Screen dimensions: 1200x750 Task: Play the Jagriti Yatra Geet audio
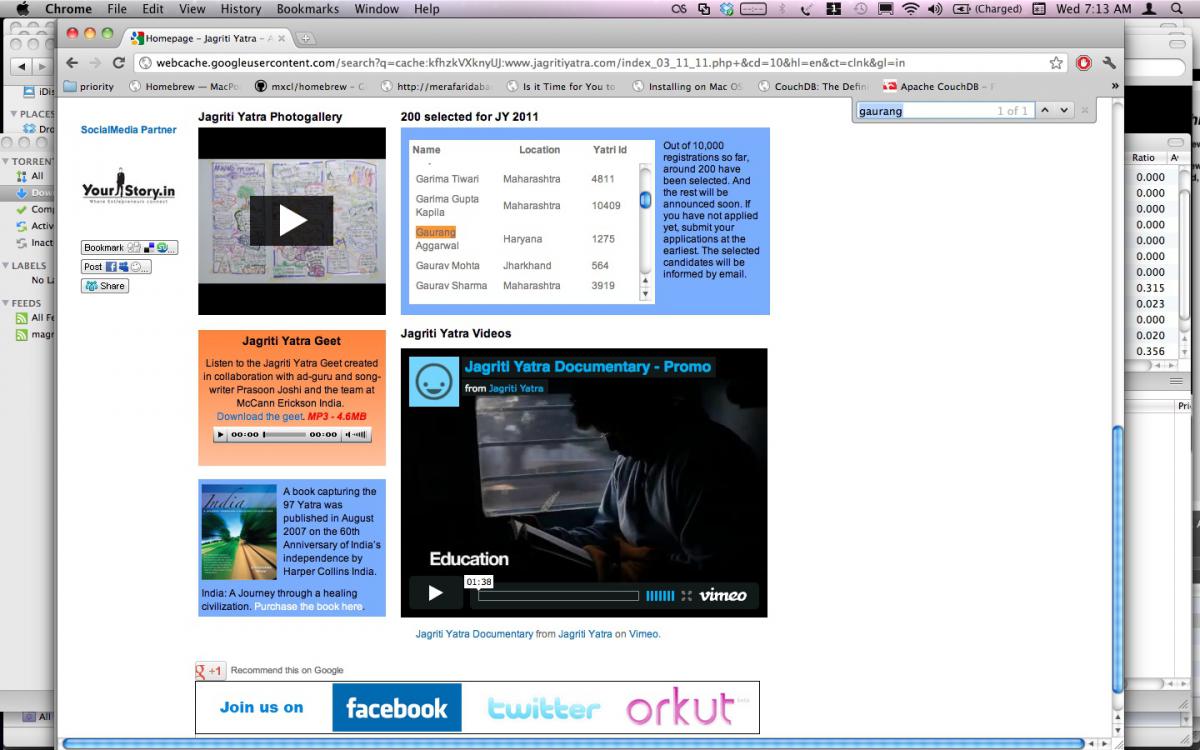click(222, 435)
